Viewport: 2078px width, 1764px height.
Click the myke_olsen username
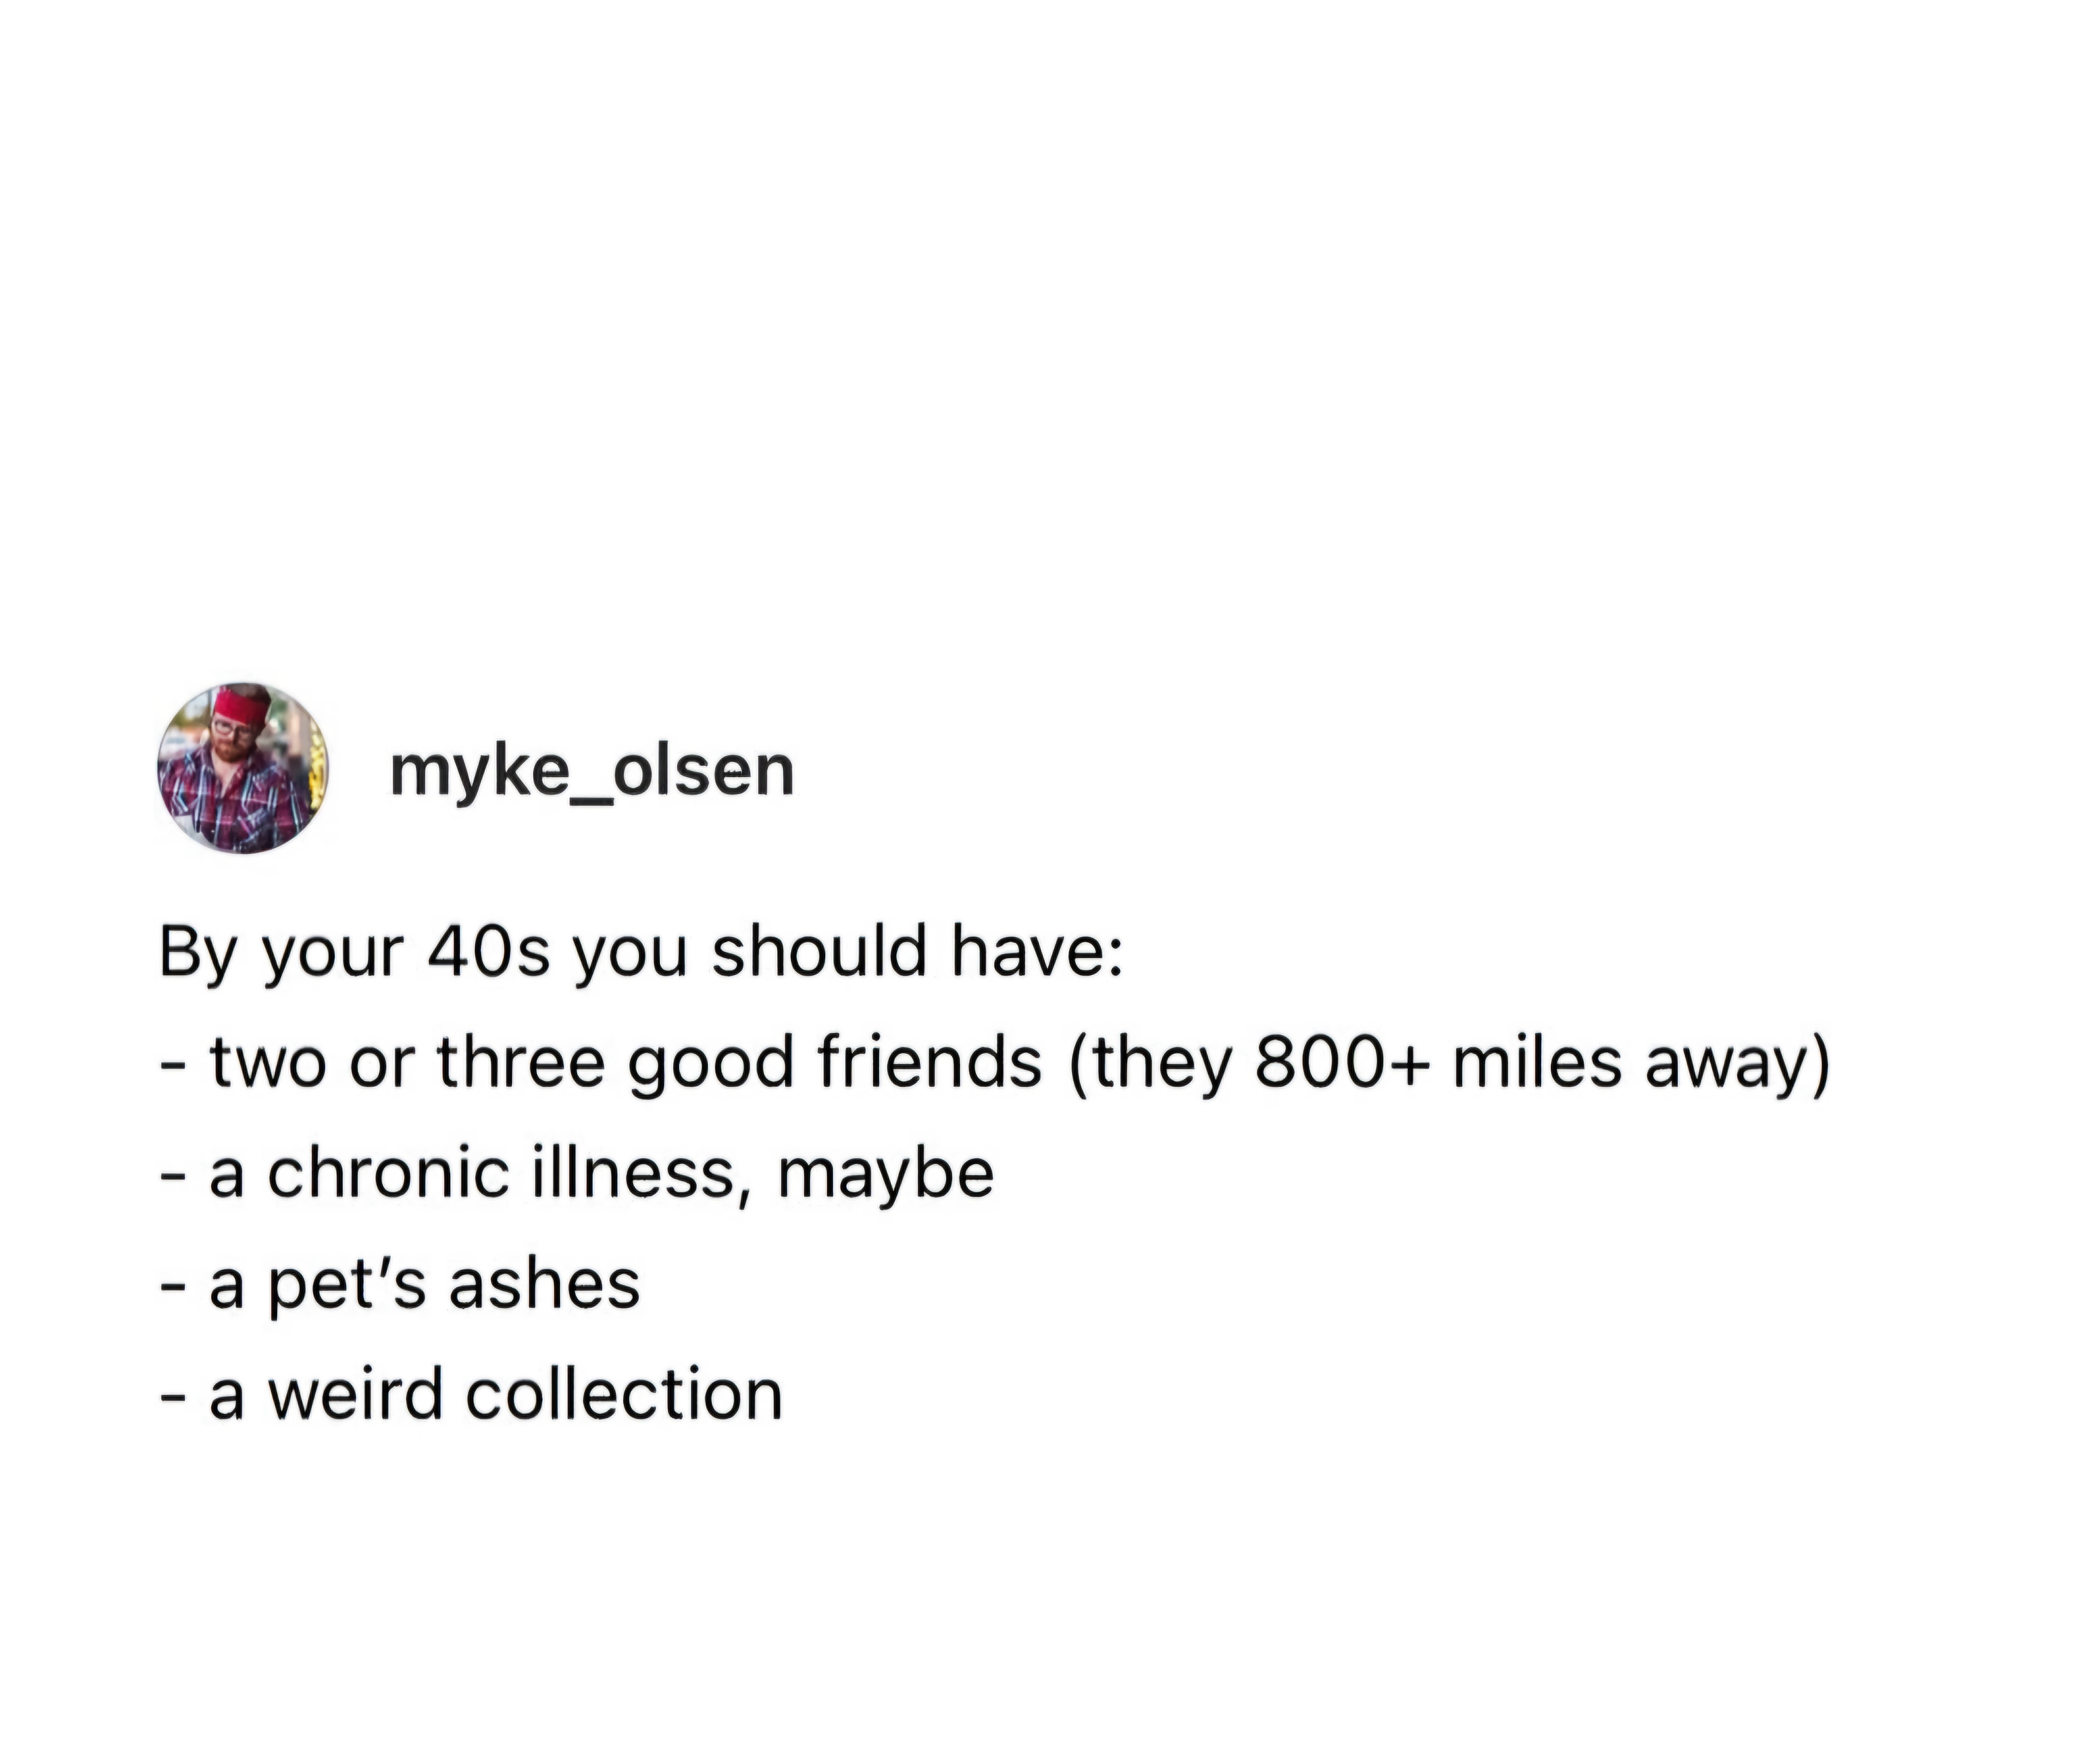click(x=592, y=772)
